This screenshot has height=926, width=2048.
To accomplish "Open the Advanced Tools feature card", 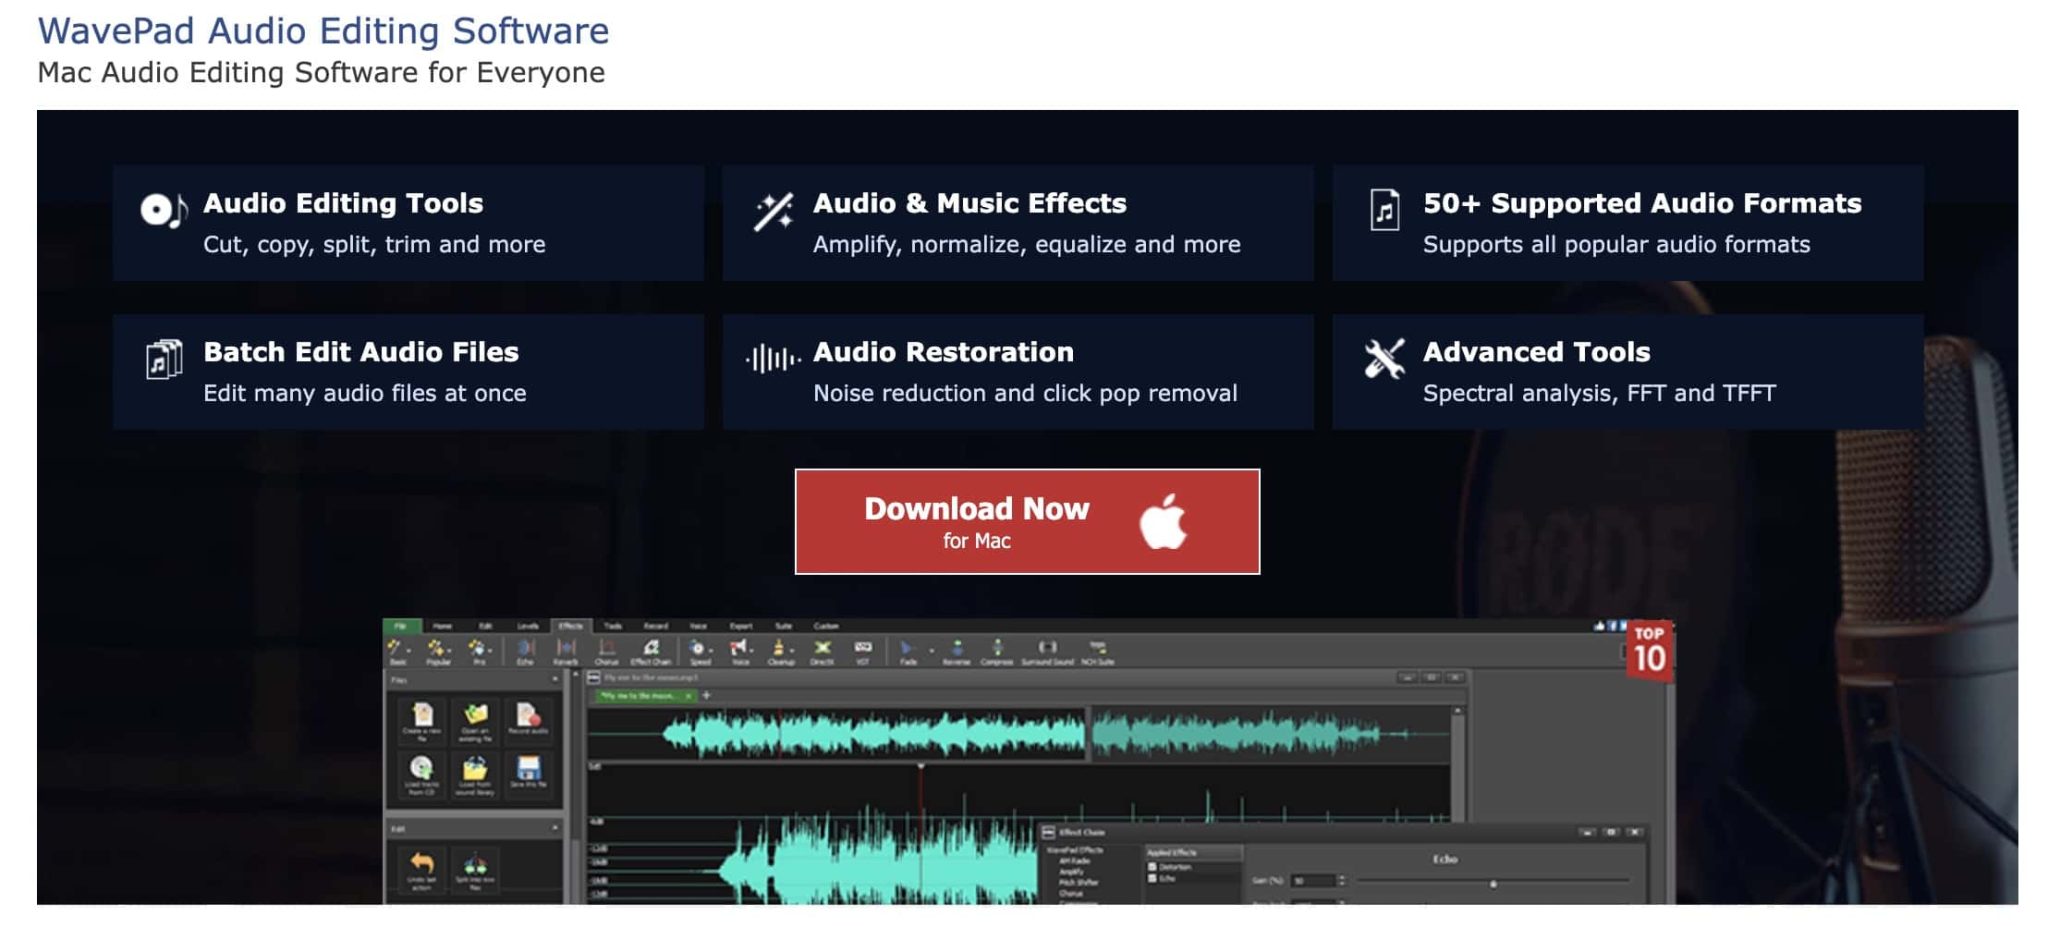I will point(1628,372).
